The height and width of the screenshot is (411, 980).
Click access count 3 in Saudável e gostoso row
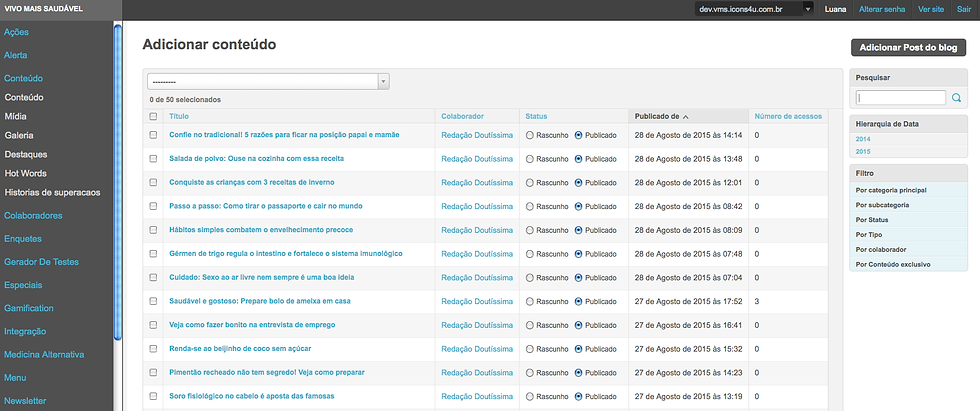[757, 301]
